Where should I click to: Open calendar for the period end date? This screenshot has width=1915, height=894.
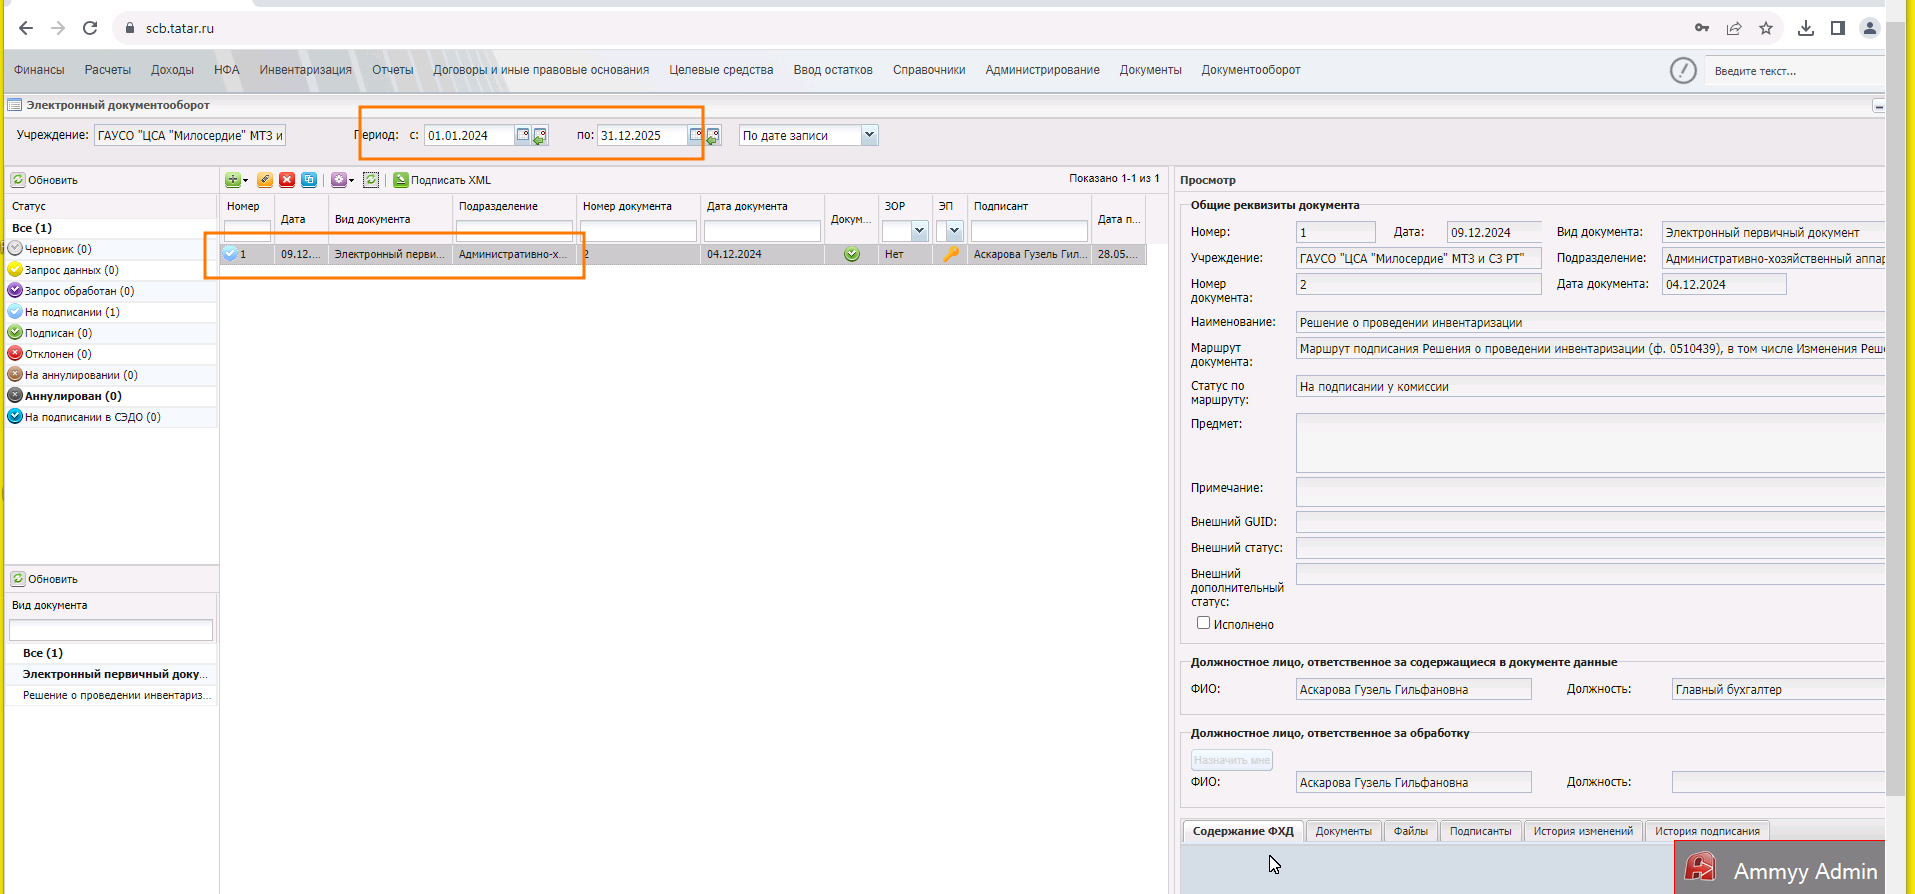coord(695,135)
